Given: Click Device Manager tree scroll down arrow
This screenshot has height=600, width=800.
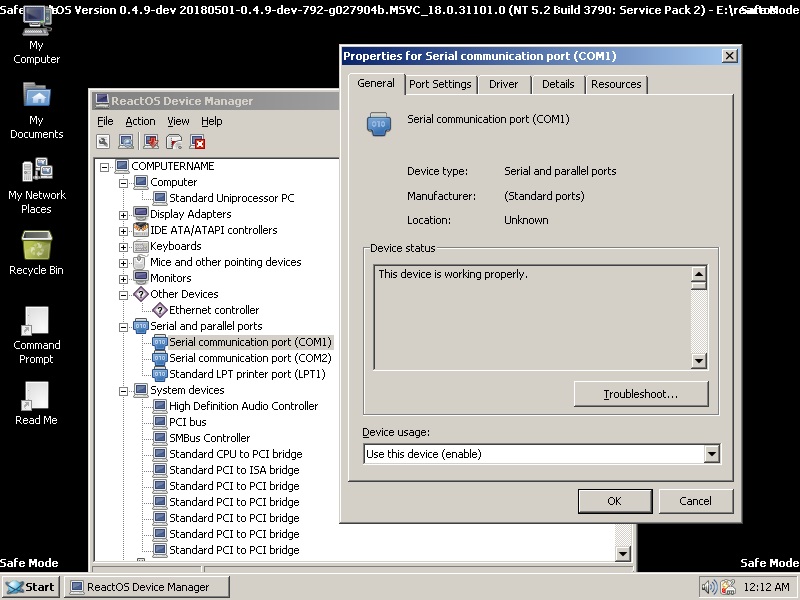Looking at the screenshot, I should coord(622,554).
